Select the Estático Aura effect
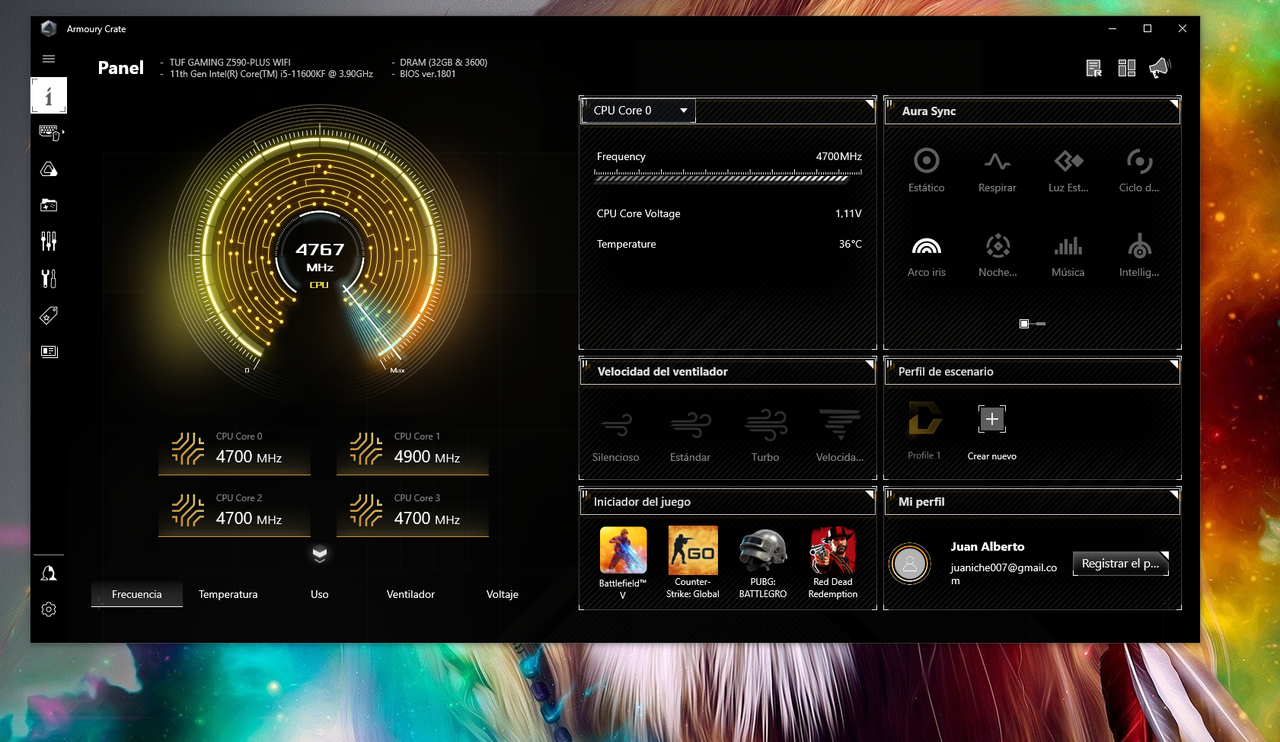Screen dimensions: 1280x742 926,169
